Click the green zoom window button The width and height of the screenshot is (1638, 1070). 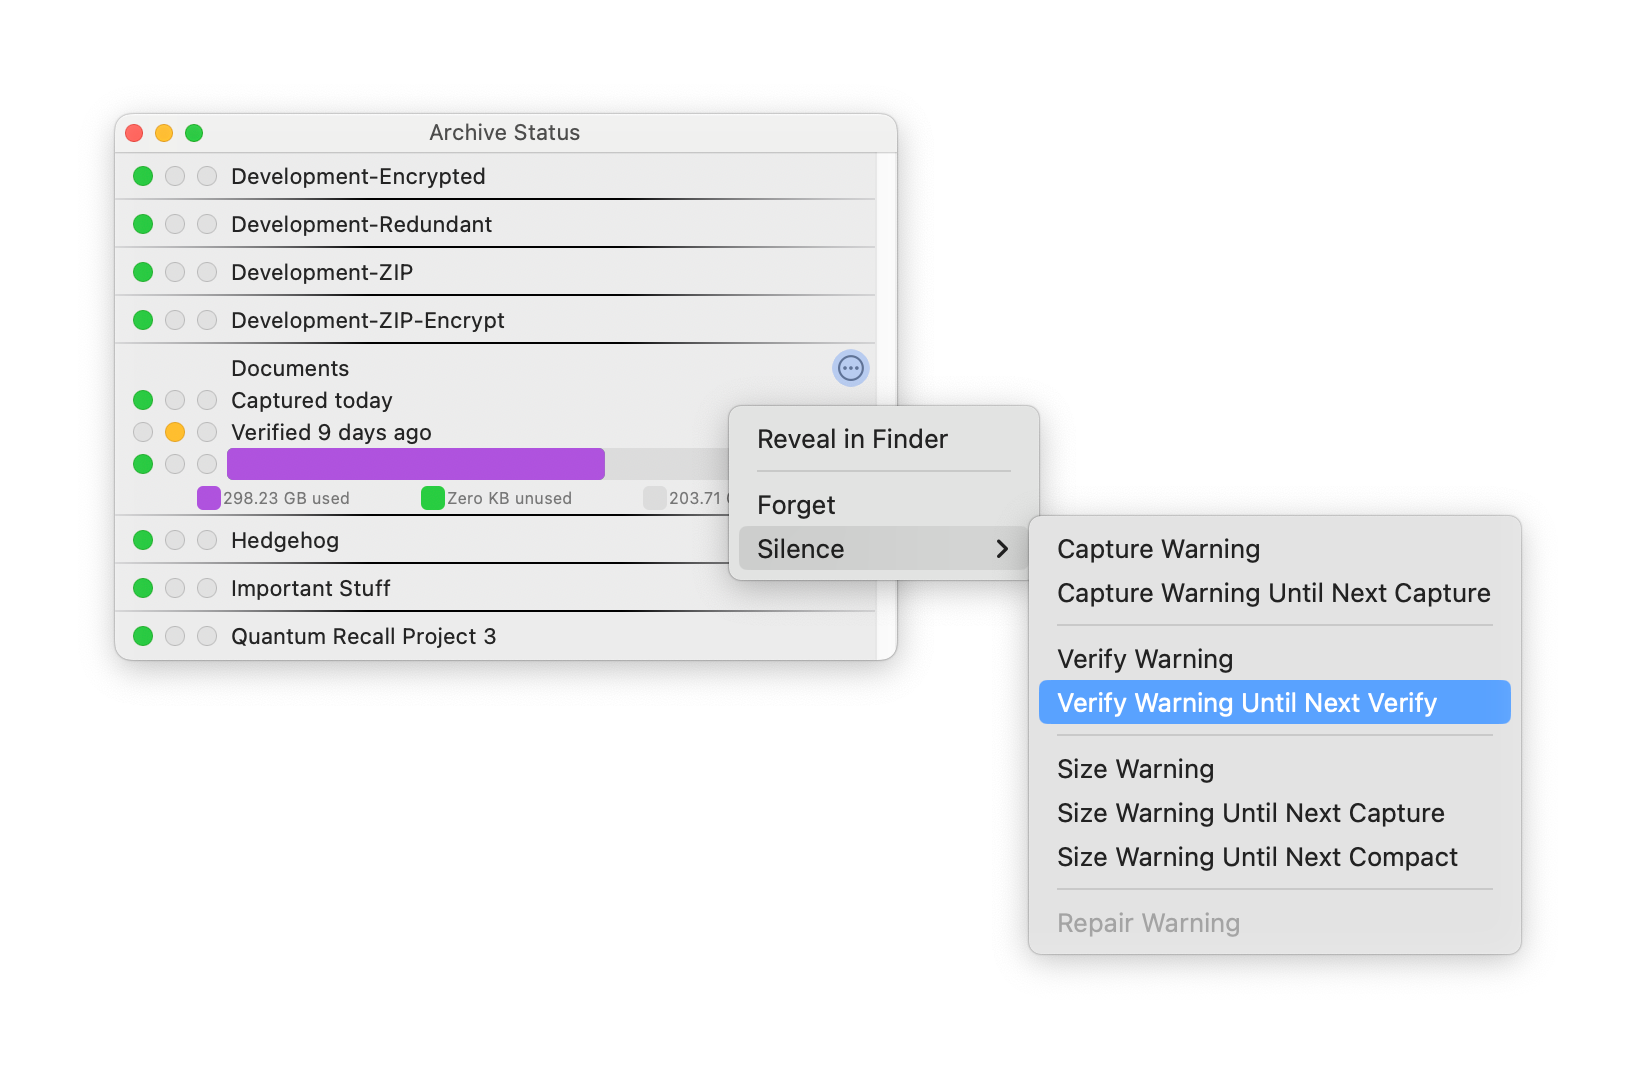194,133
